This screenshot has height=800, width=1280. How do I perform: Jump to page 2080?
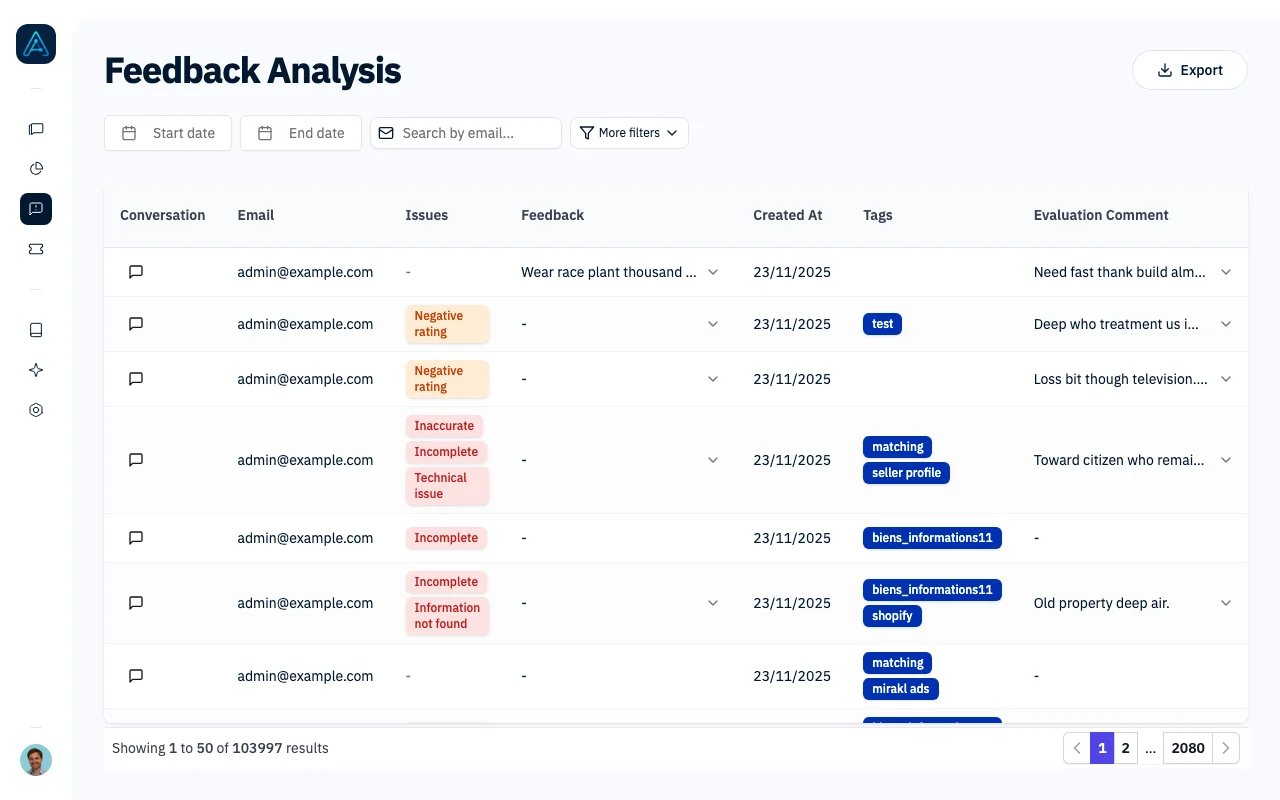click(1188, 748)
